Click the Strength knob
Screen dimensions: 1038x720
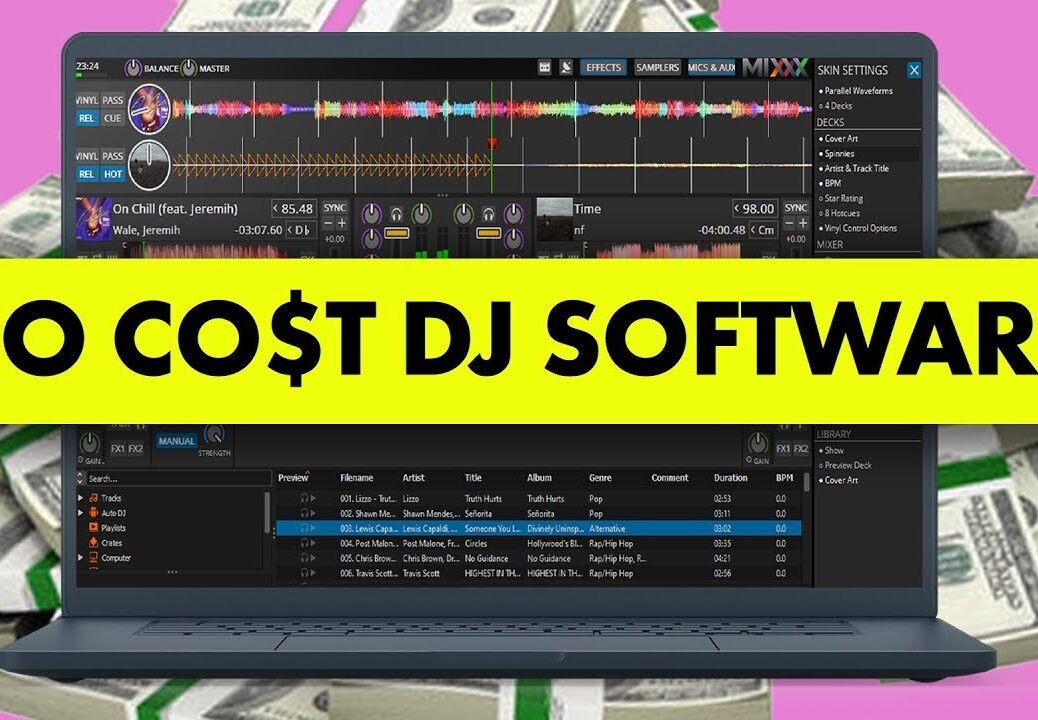tap(214, 435)
